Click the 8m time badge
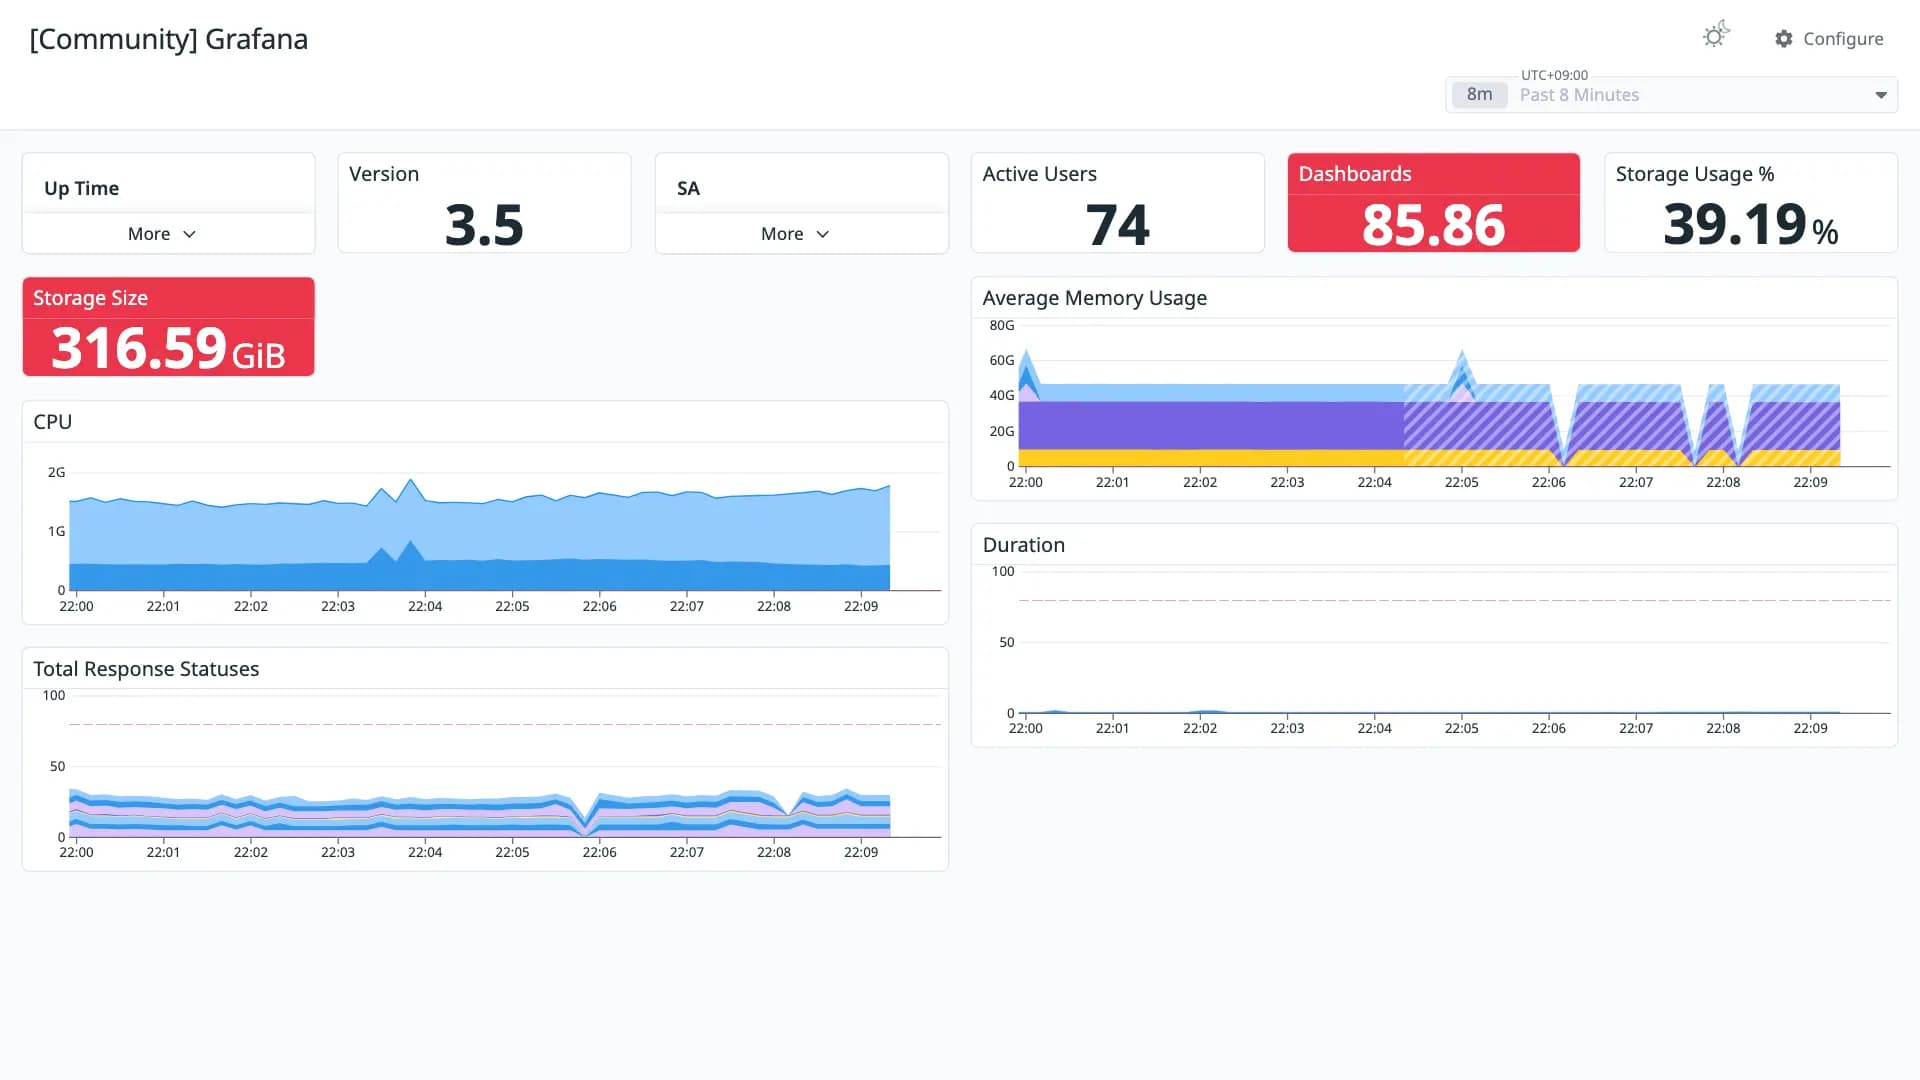1920x1080 pixels. point(1479,95)
